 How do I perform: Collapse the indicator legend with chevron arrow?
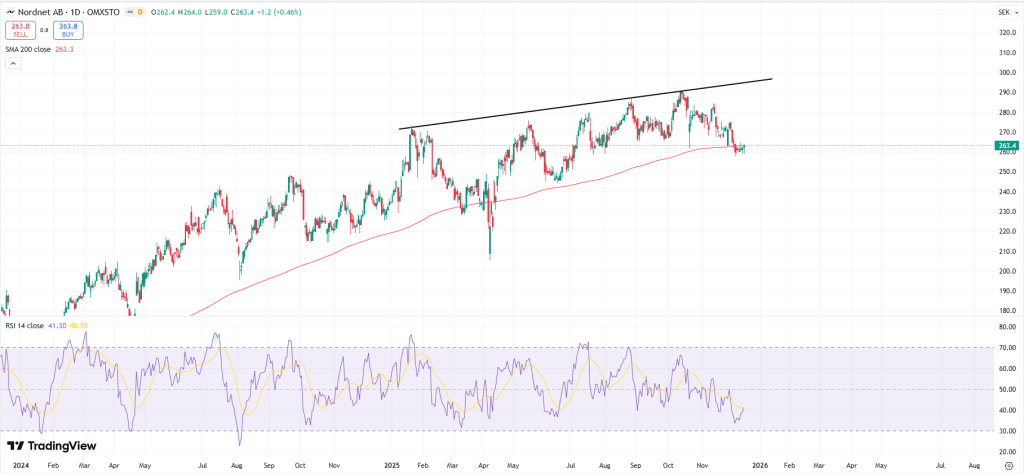14,63
